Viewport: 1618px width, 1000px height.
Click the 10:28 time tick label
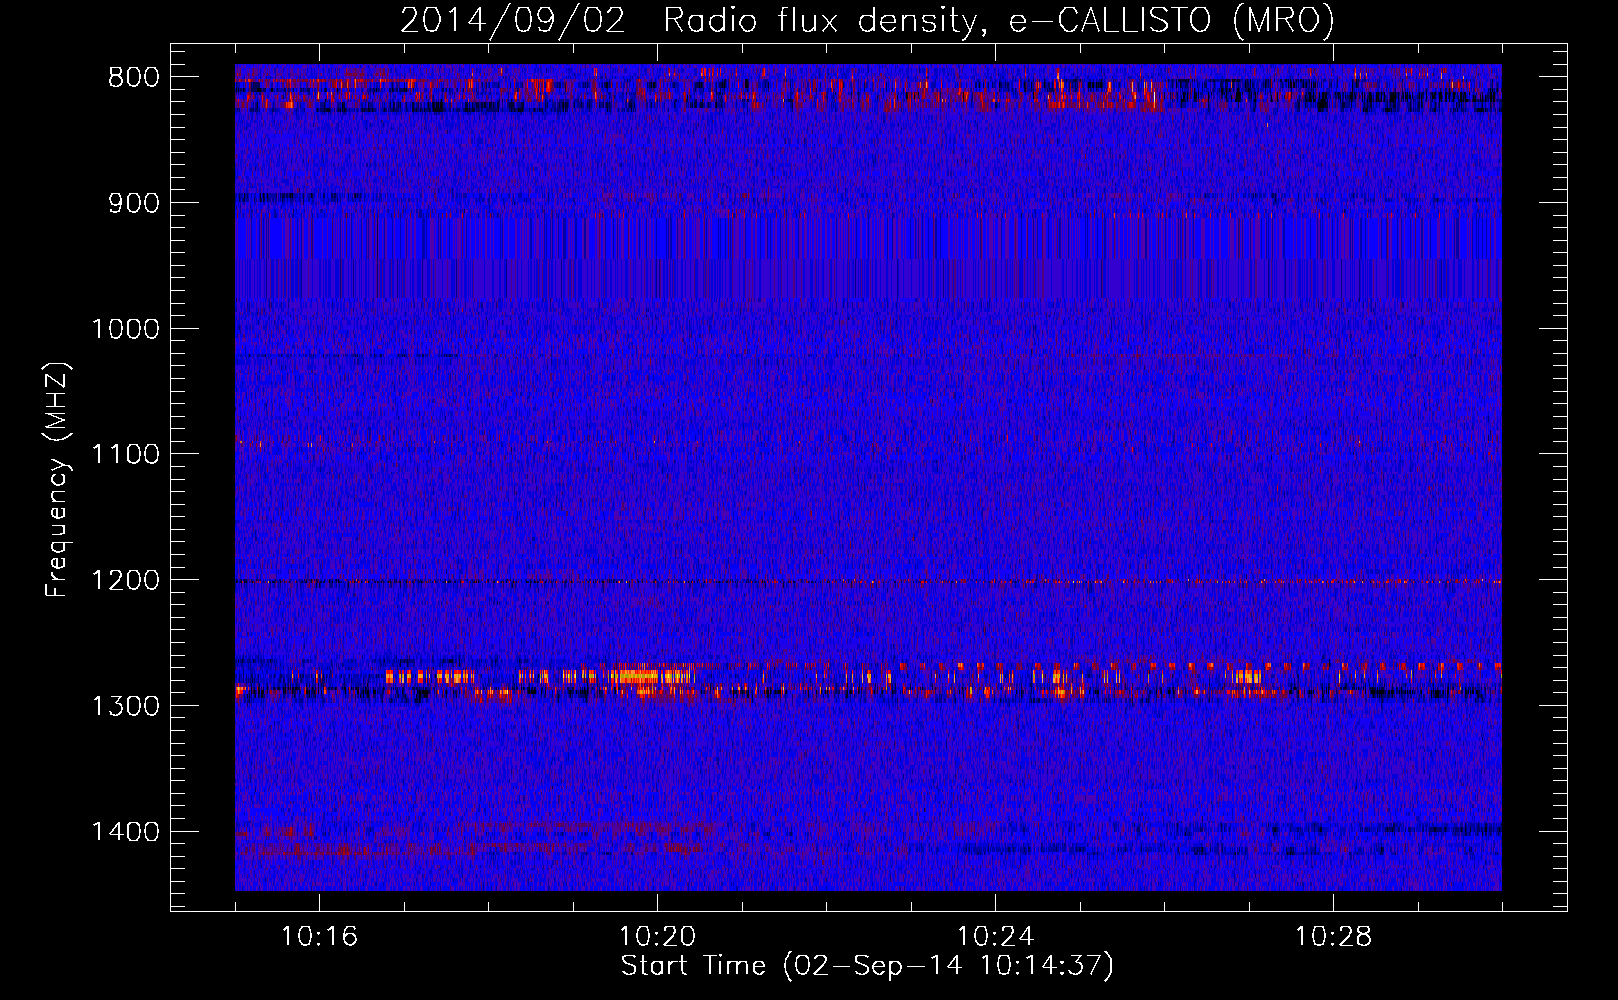[x=1333, y=937]
